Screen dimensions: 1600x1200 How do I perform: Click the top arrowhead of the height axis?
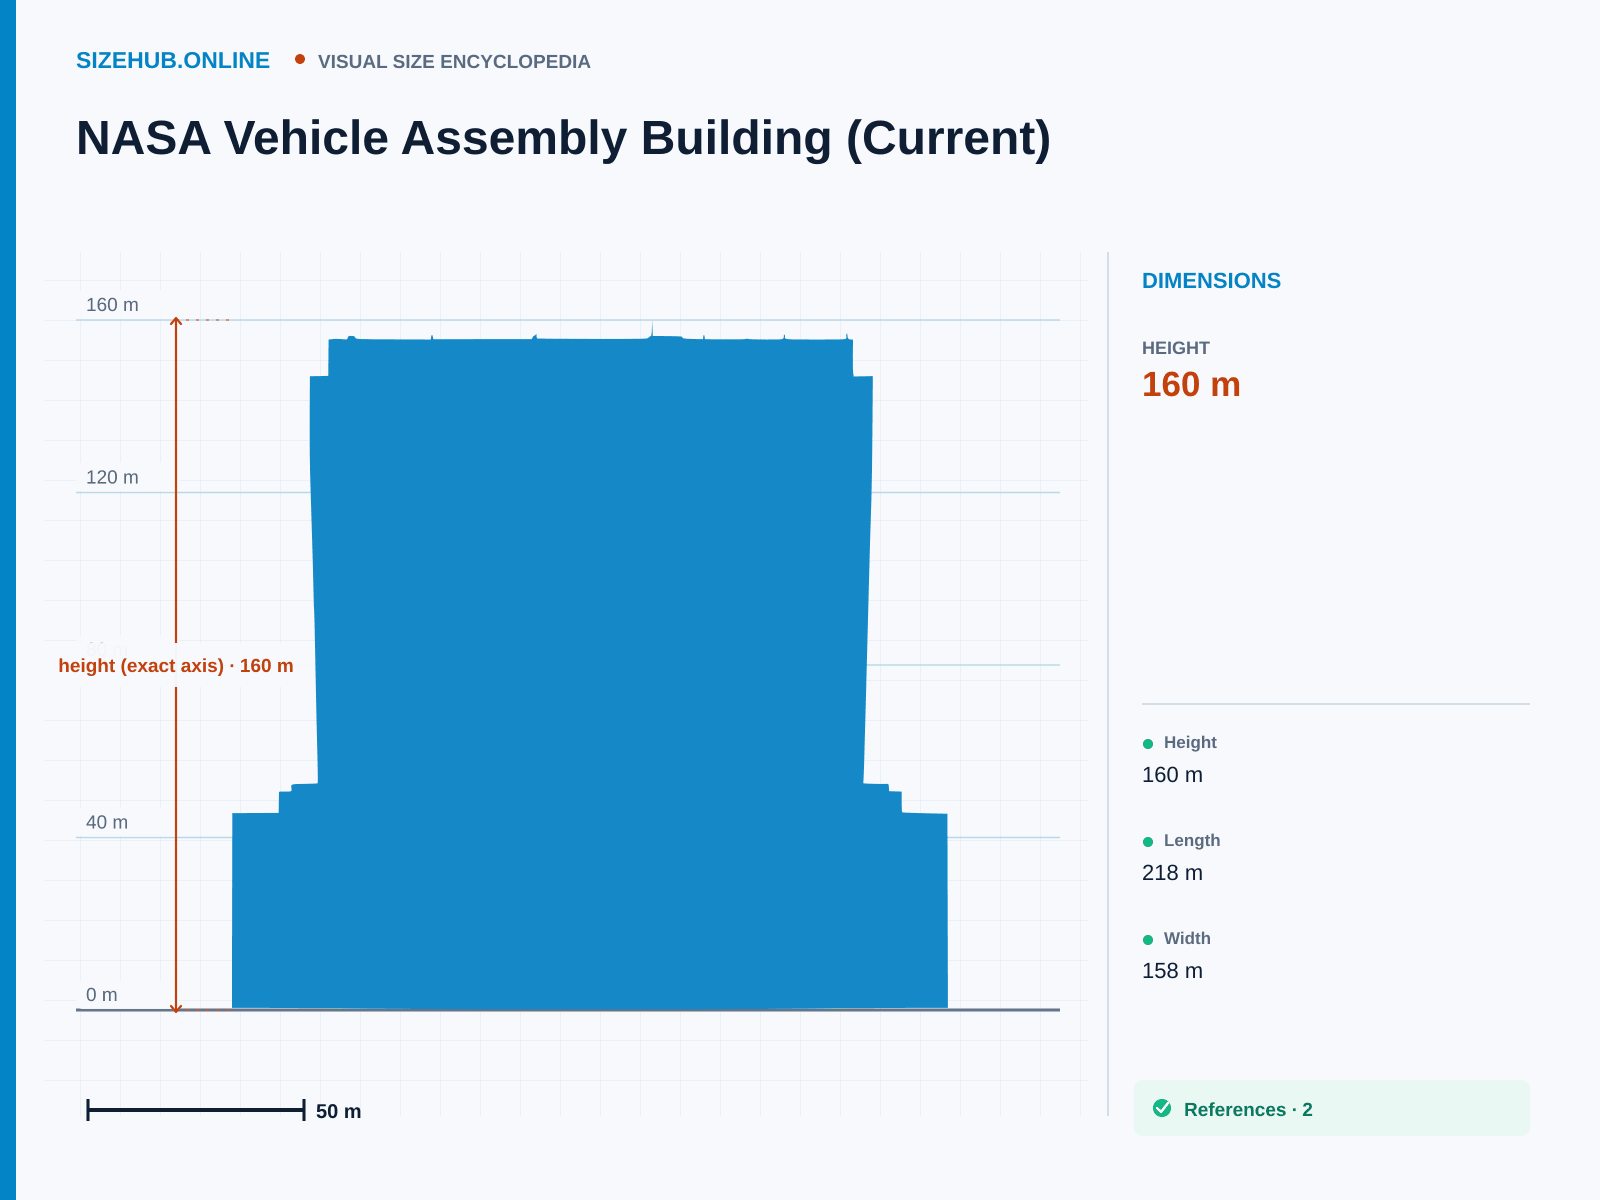[x=176, y=321]
